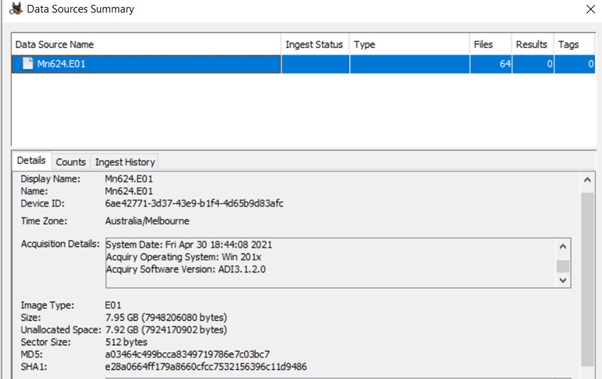
Task: Click the Acquiry Operating System line
Action: pos(184,257)
